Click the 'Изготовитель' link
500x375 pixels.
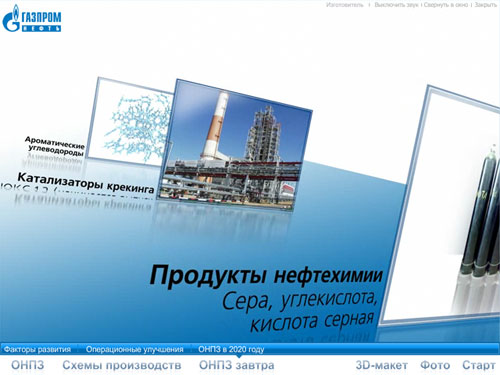click(345, 5)
